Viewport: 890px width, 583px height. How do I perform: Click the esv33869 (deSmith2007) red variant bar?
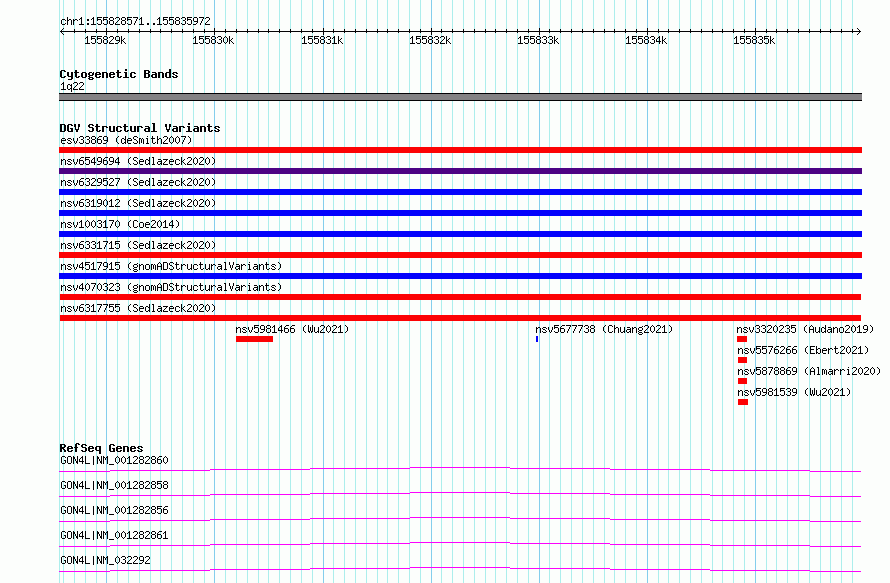[460, 150]
